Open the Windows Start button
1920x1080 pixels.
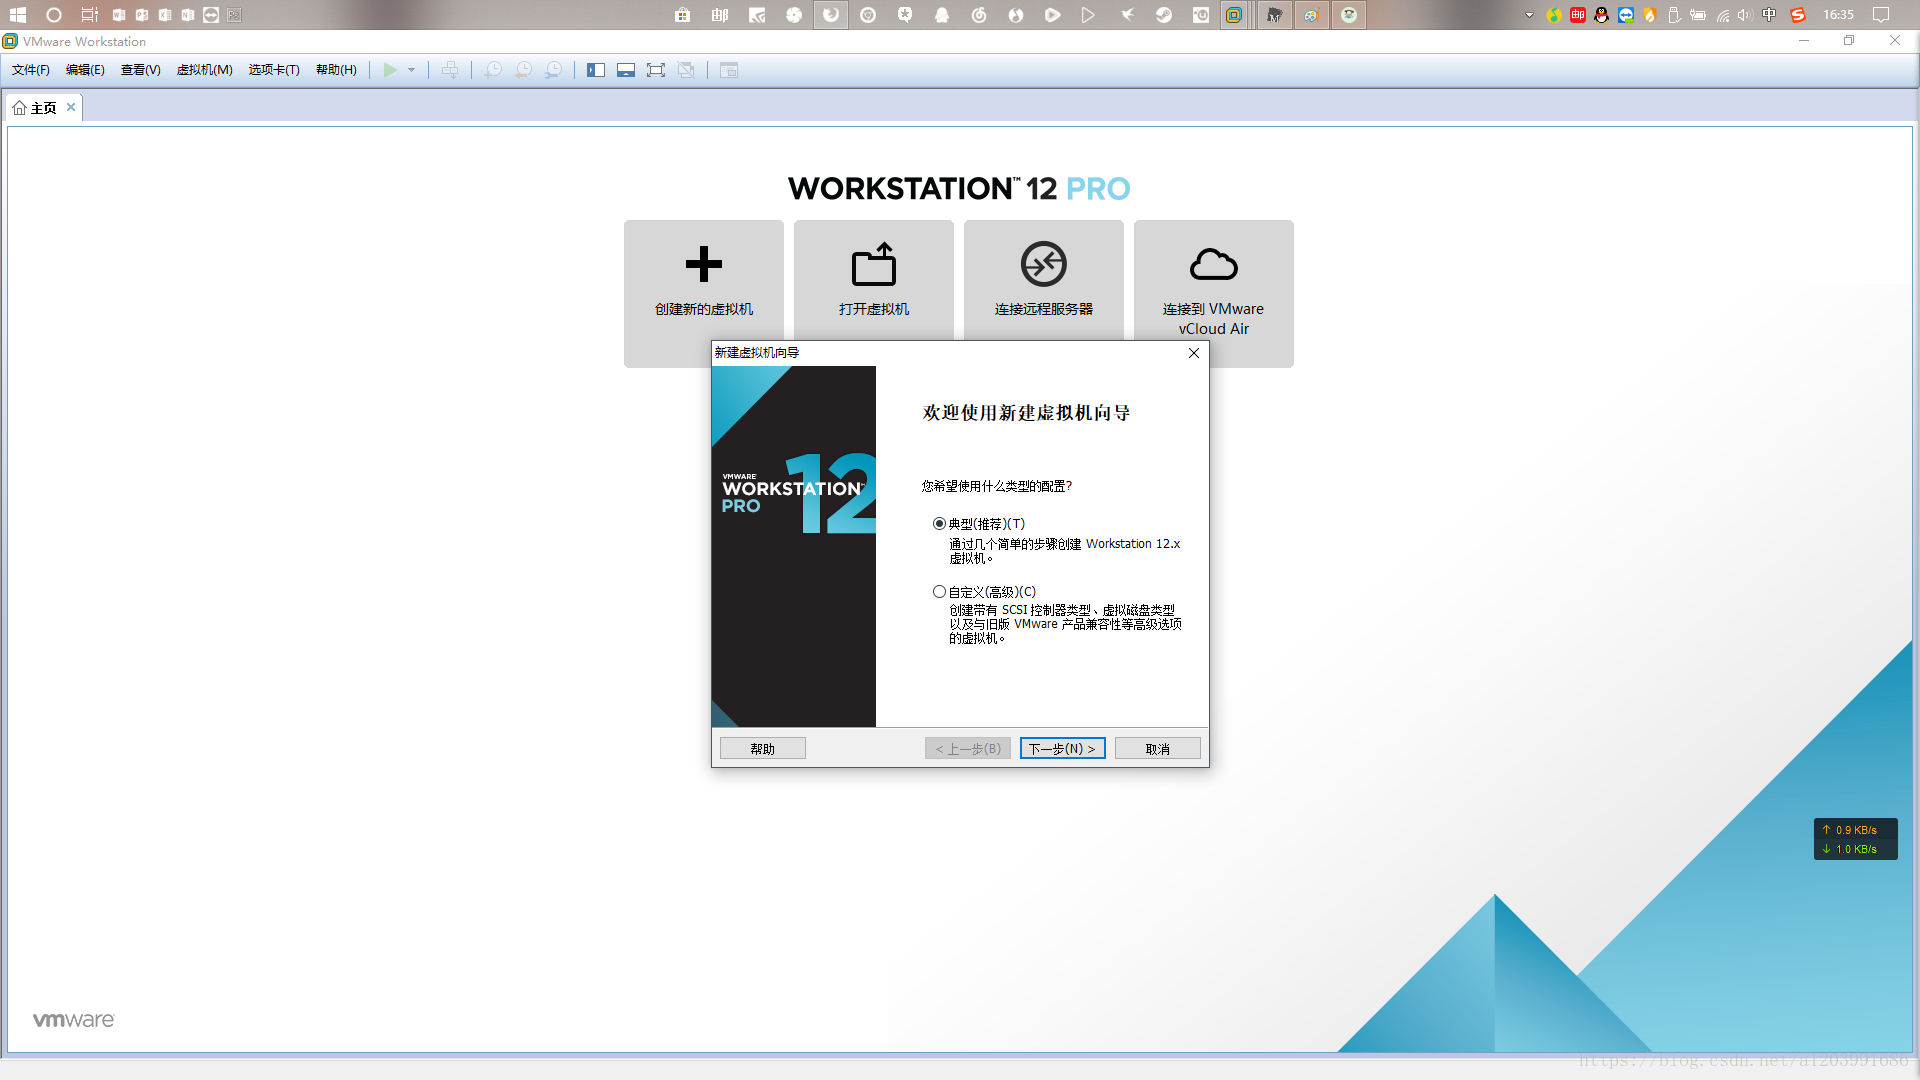18,15
